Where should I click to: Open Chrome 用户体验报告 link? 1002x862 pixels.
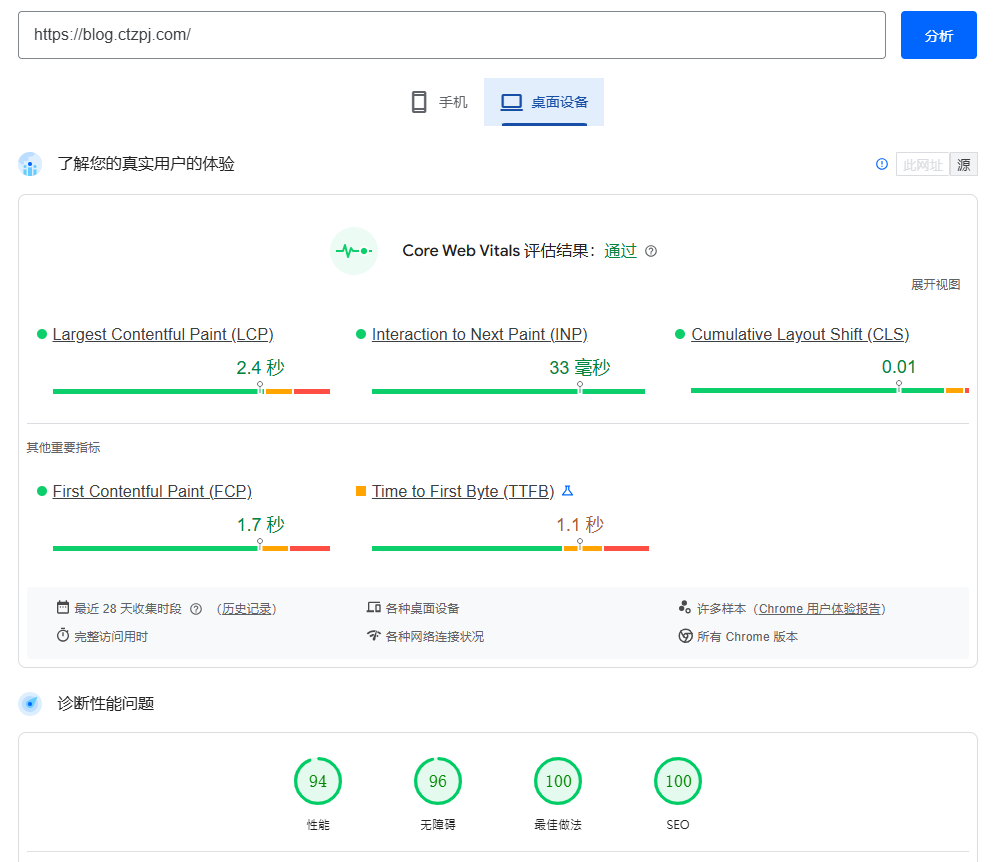click(x=820, y=609)
